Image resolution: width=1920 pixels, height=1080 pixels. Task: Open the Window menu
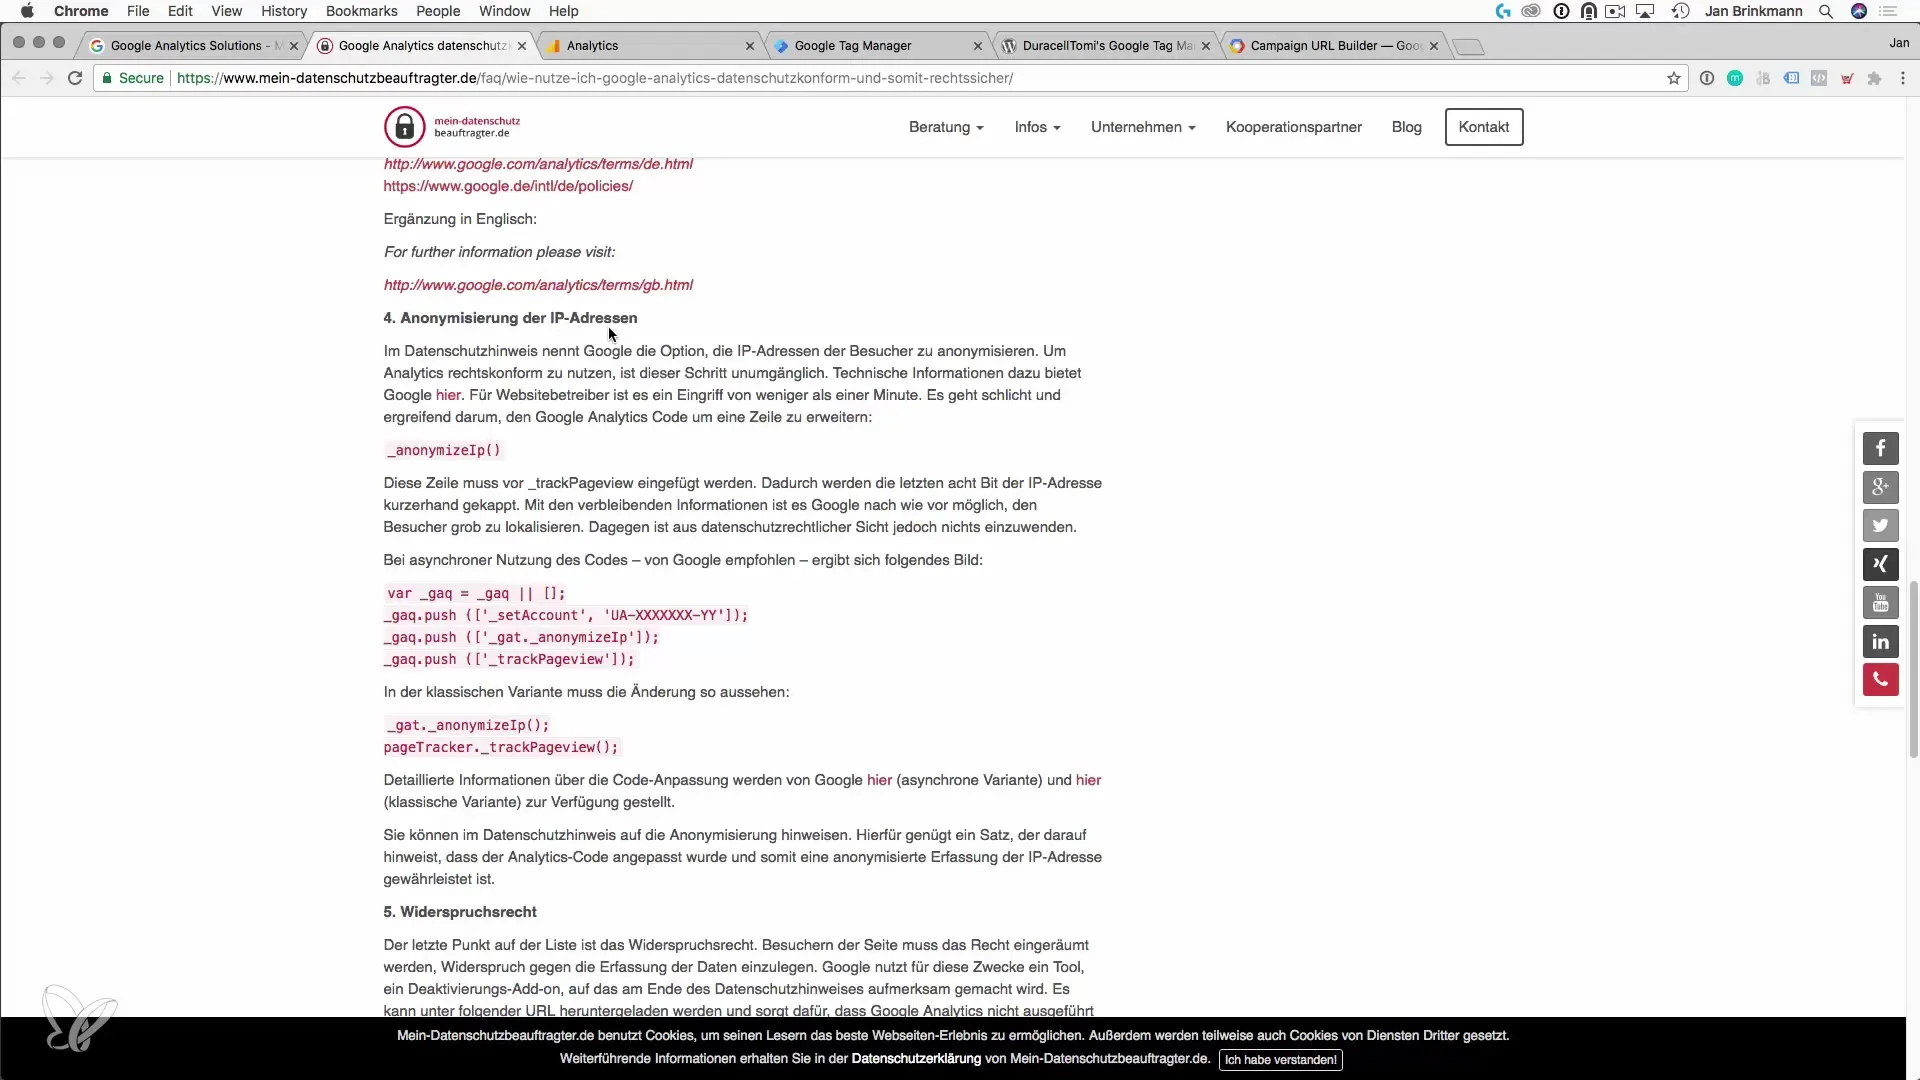(504, 11)
